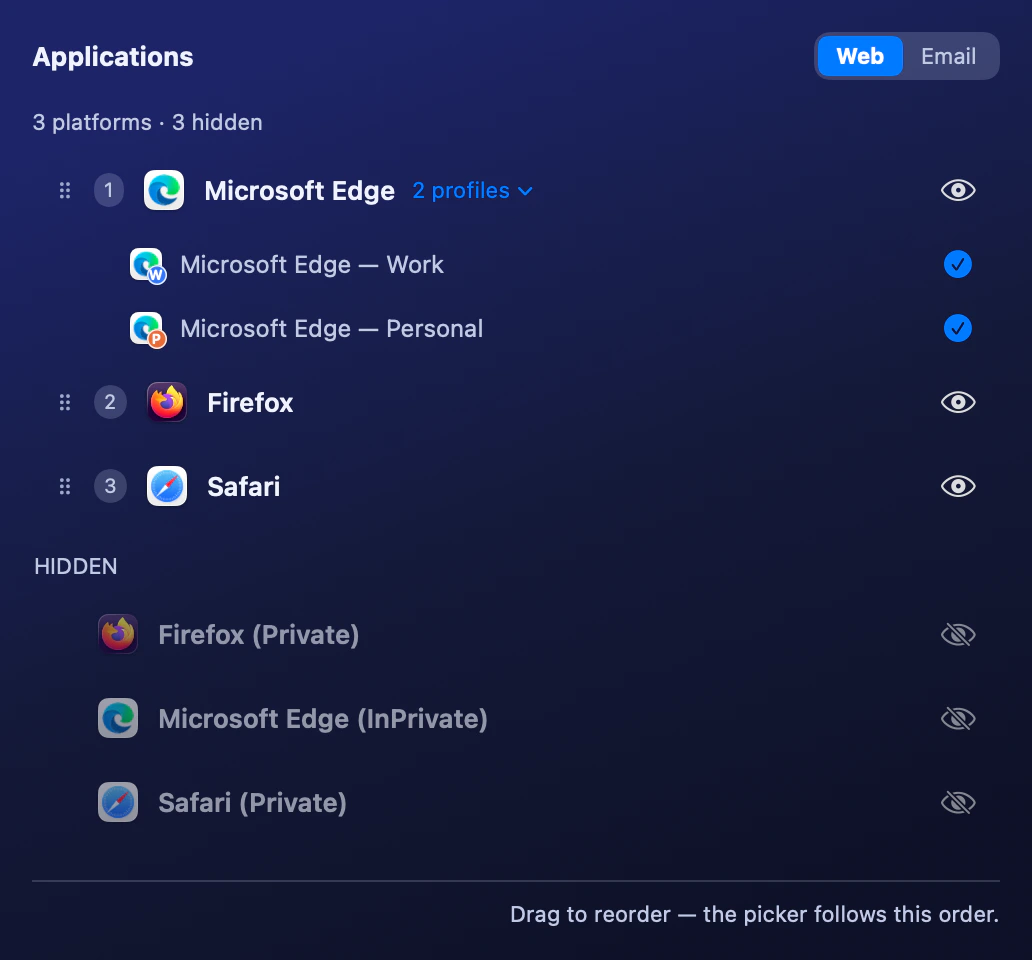Click the "Safari (Private)" label
Screen dimensions: 1032x960
coord(253,803)
